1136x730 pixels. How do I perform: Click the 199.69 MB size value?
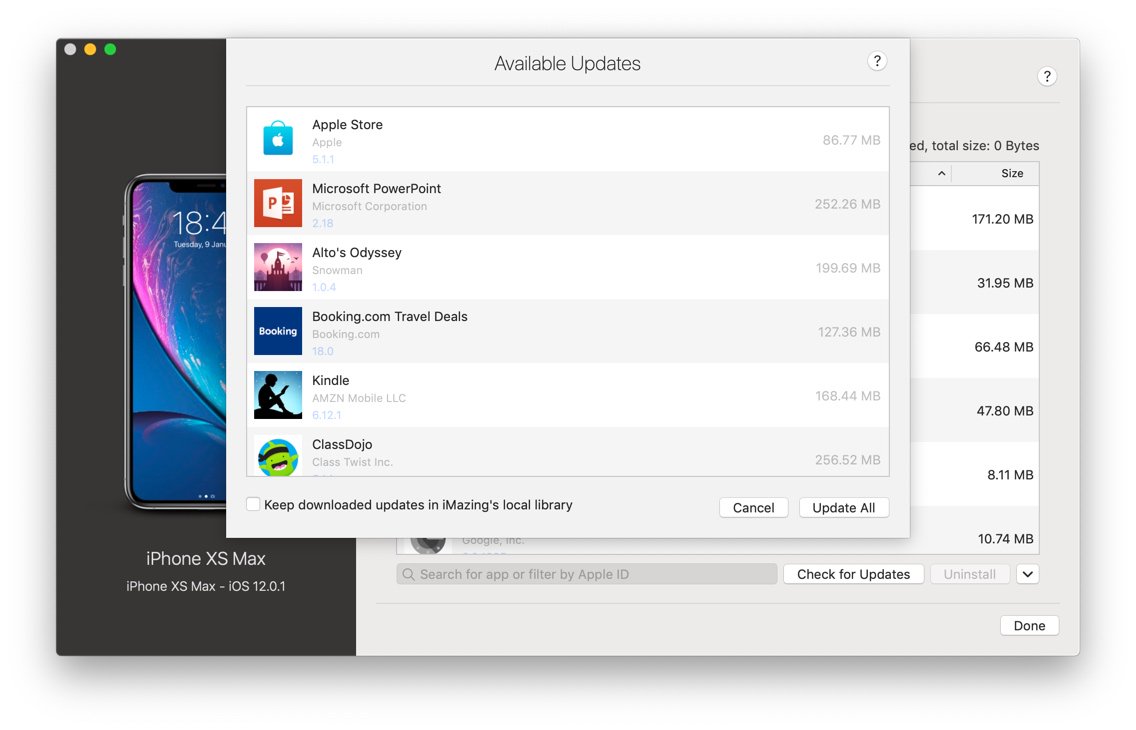(848, 268)
